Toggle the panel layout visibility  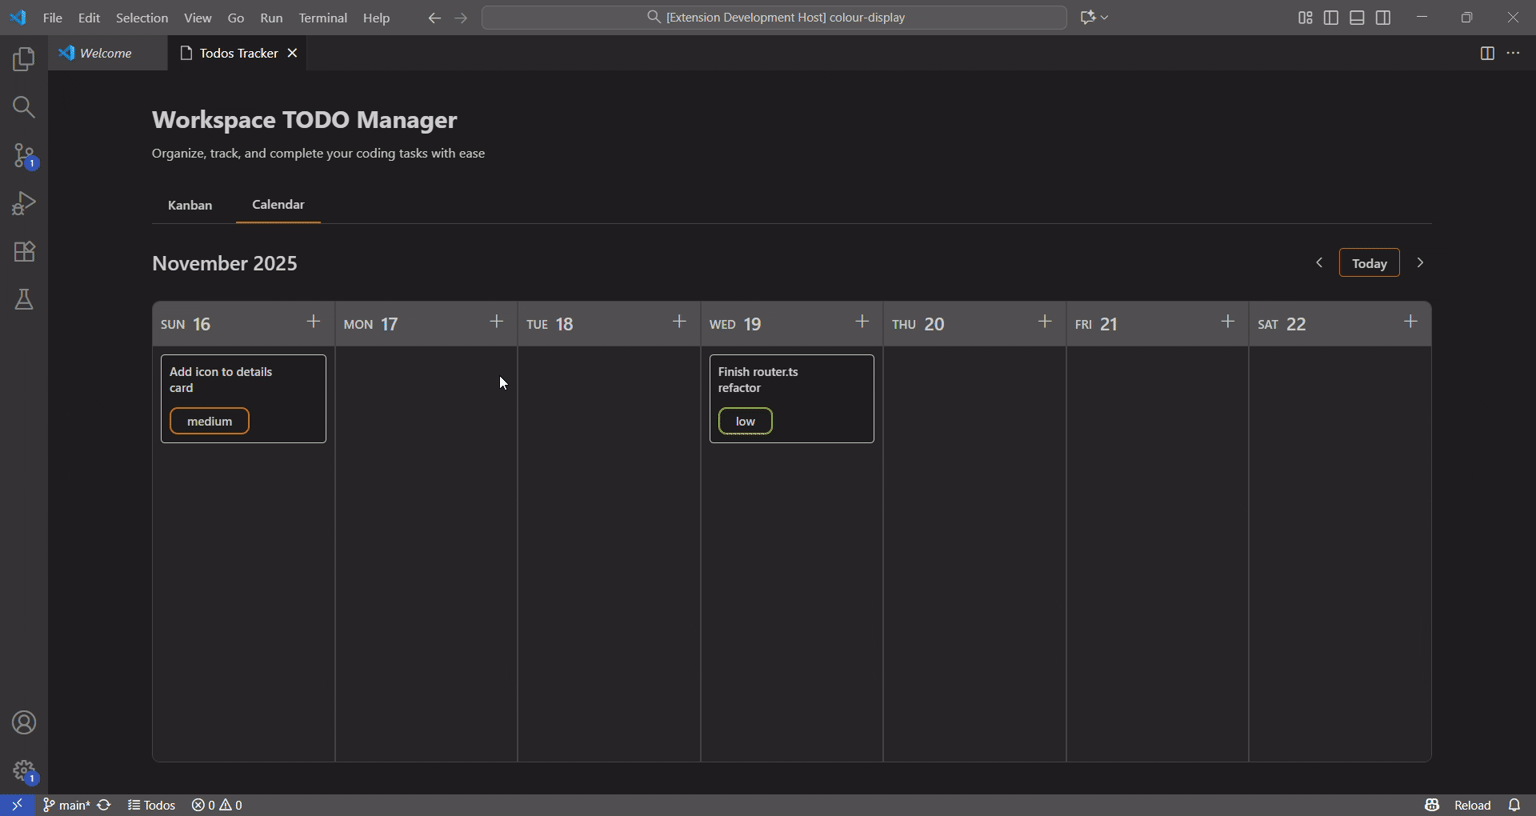click(1356, 17)
